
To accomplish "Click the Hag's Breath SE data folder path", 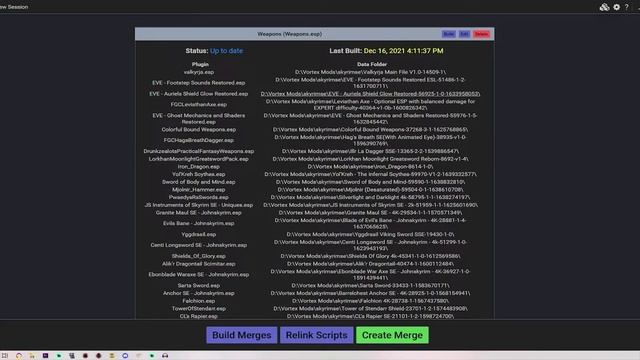I will pyautogui.click(x=370, y=140).
